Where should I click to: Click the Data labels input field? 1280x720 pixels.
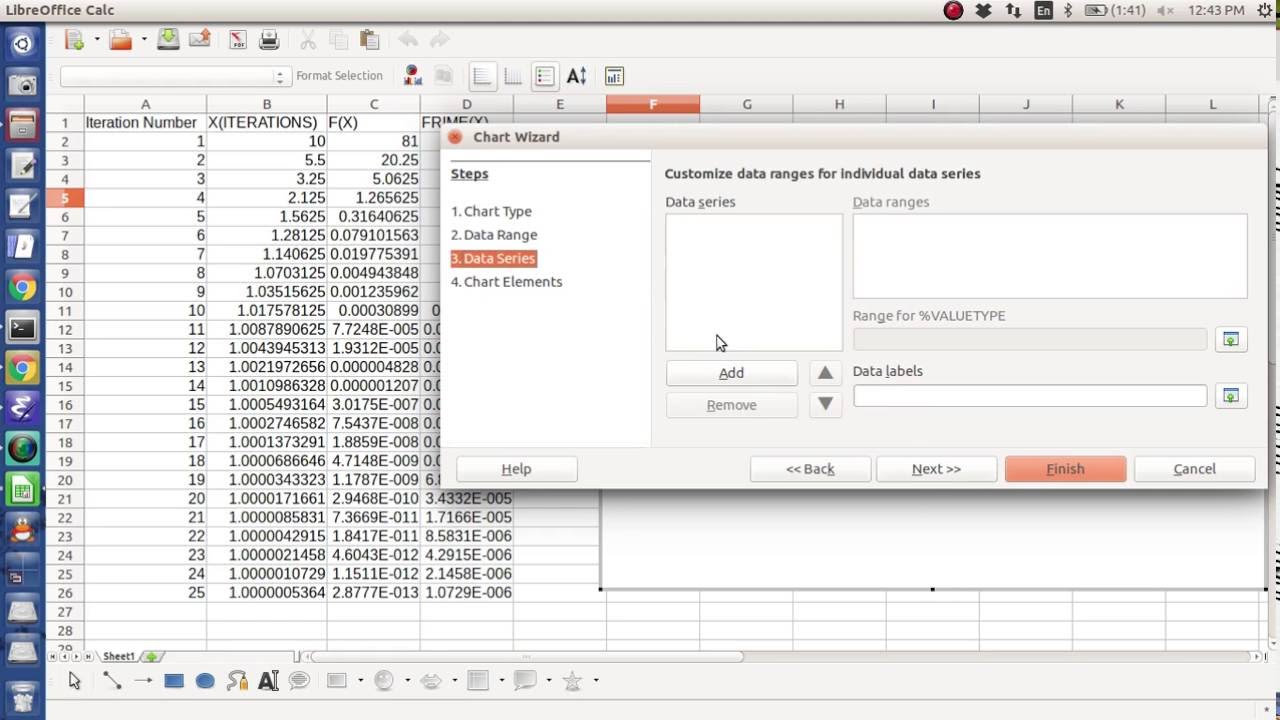[1030, 396]
